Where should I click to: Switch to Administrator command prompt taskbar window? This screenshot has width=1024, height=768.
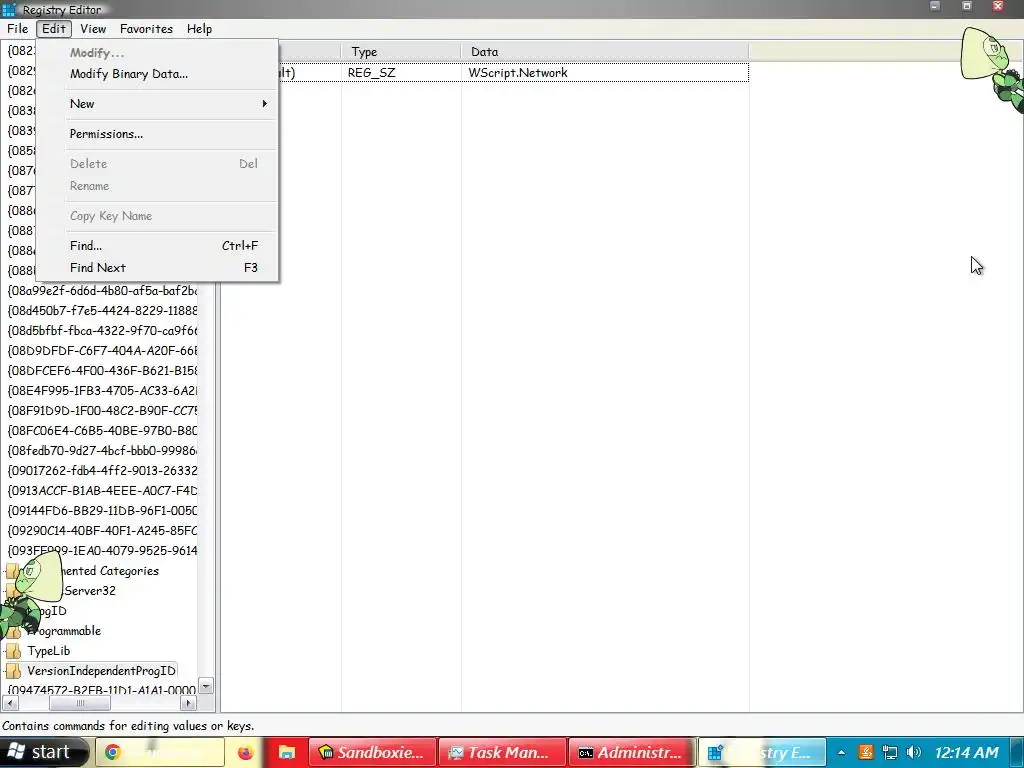[x=632, y=752]
